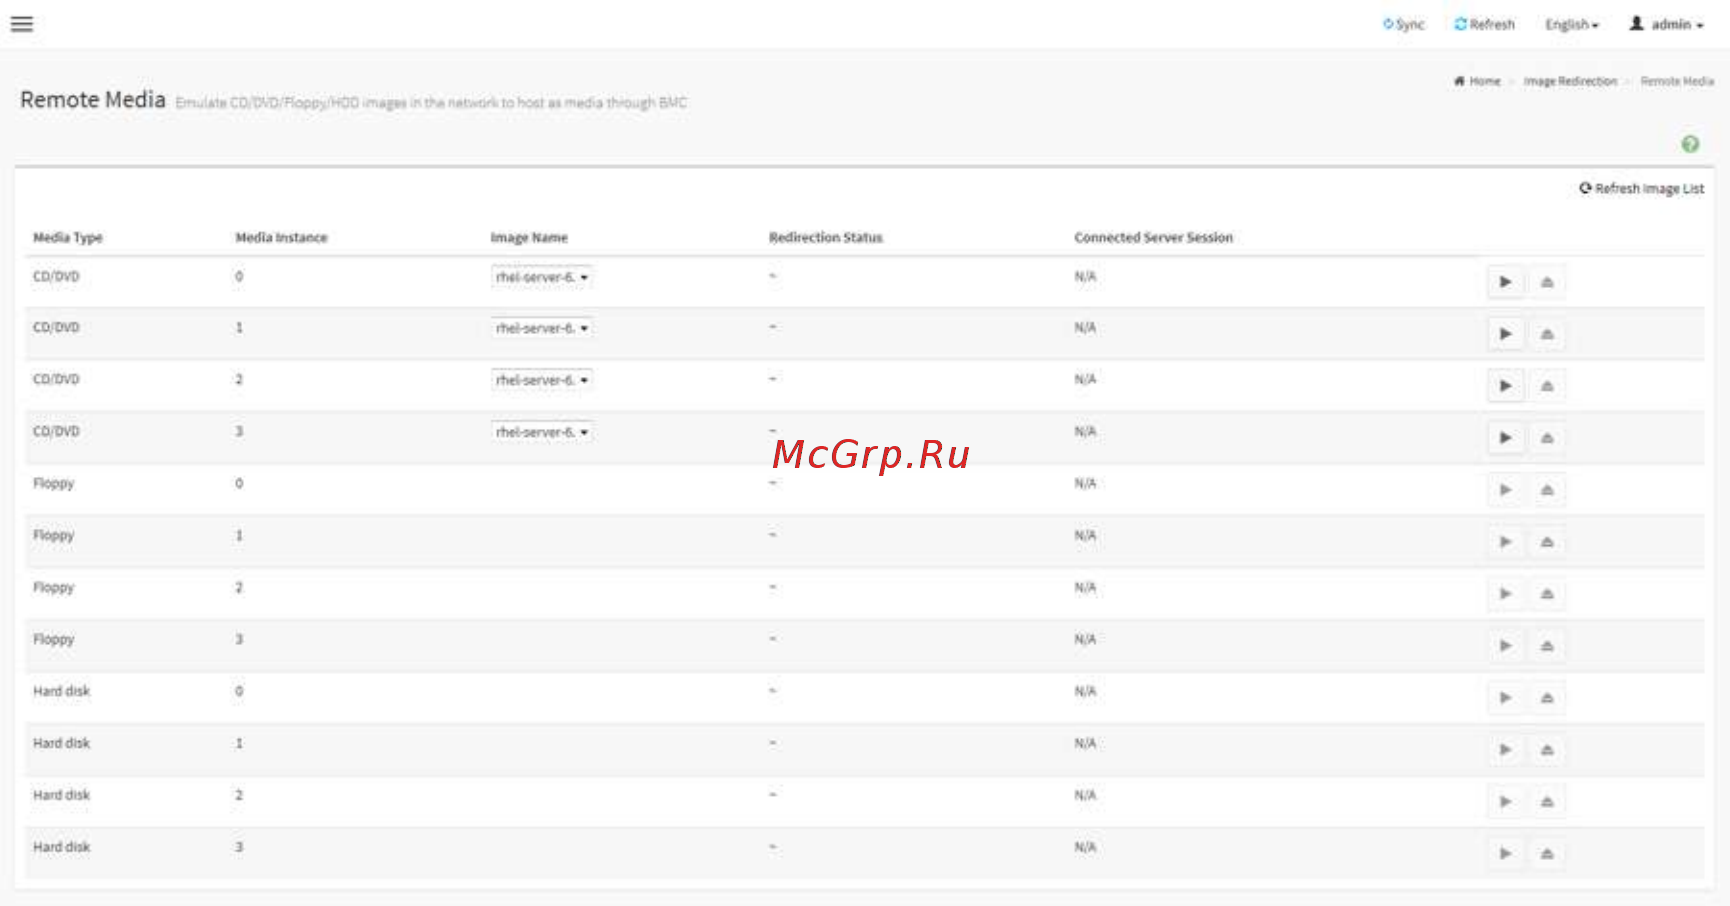Open the admin user menu
The image size is (1730, 906).
click(1667, 24)
